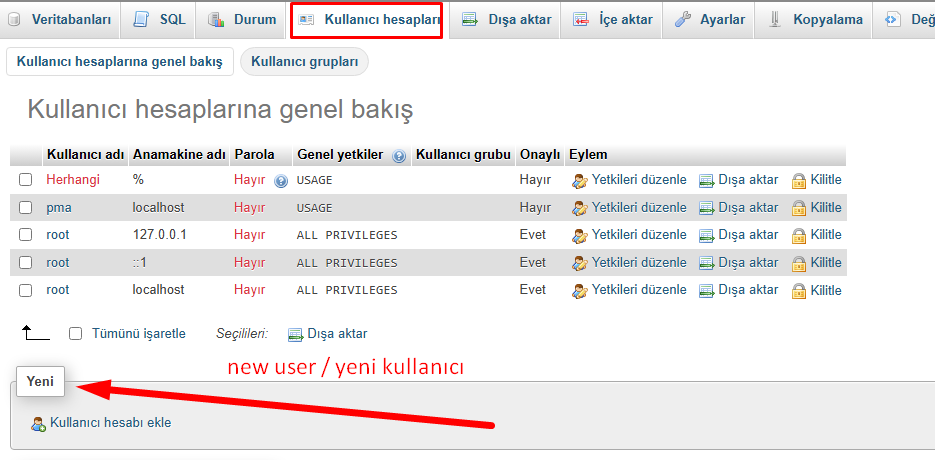Image resolution: width=935 pixels, height=460 pixels.
Task: Click the ::1 host name cell
Action: (x=140, y=263)
